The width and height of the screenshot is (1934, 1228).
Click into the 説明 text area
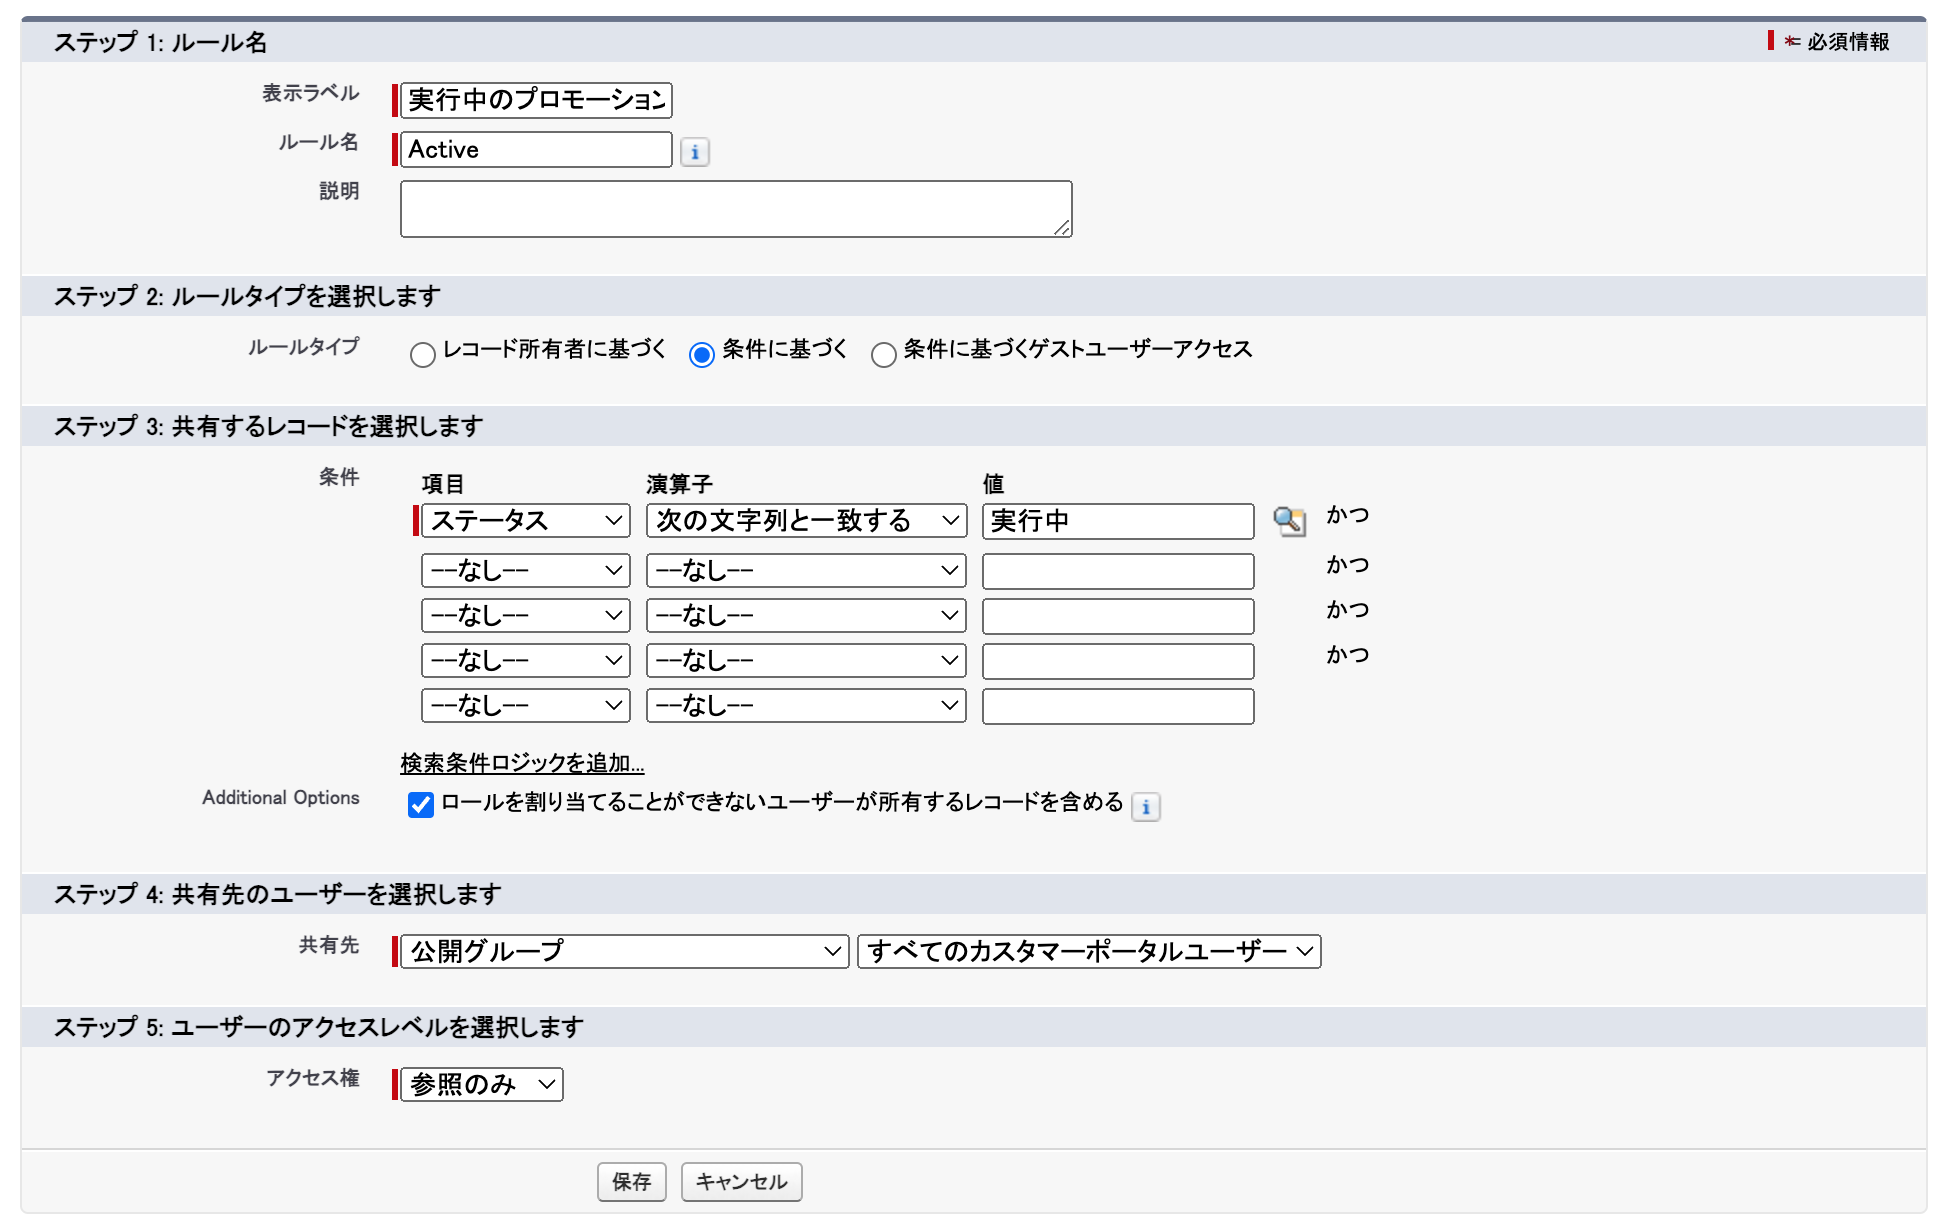(x=736, y=209)
